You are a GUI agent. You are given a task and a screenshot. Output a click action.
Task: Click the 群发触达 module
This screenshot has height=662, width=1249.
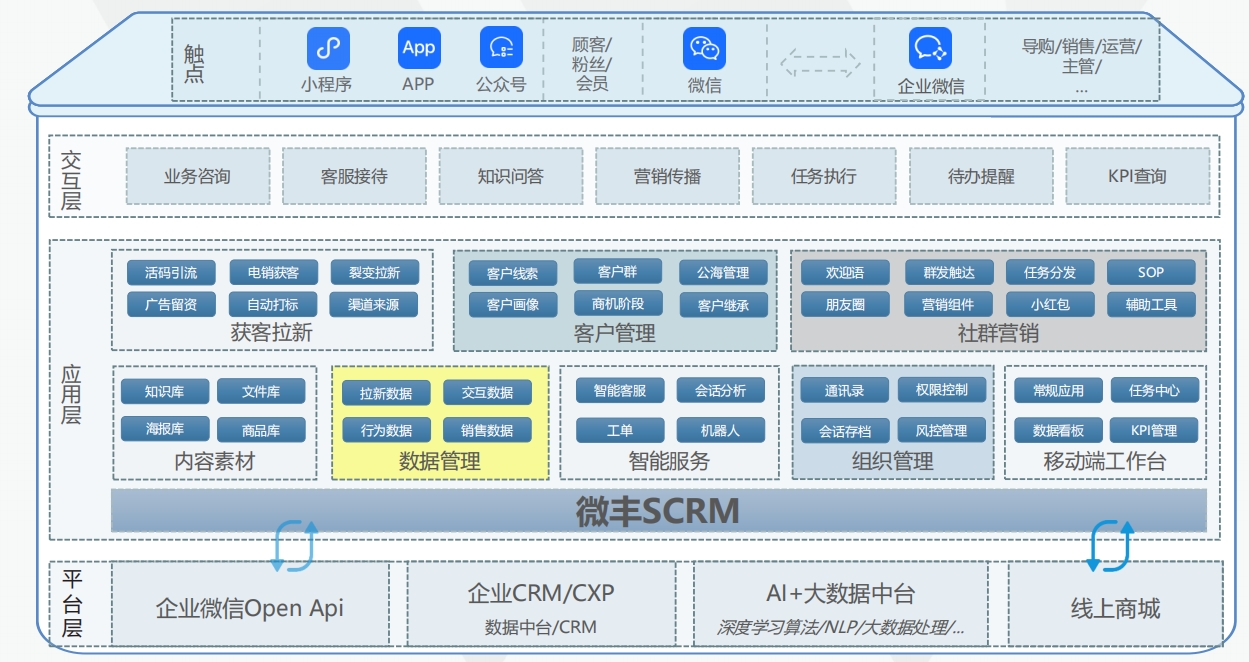click(x=948, y=272)
